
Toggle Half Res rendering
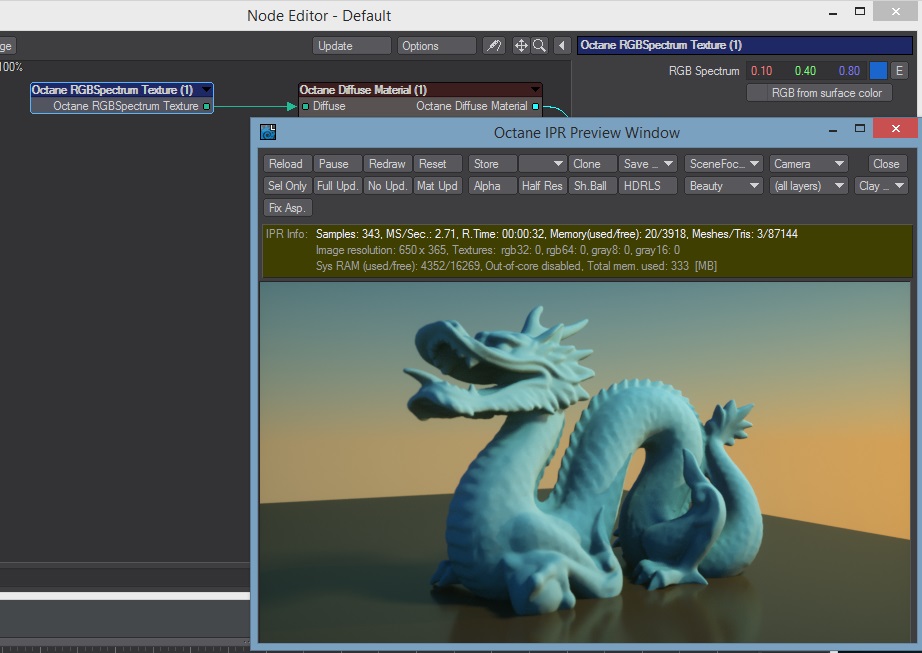[x=543, y=186]
